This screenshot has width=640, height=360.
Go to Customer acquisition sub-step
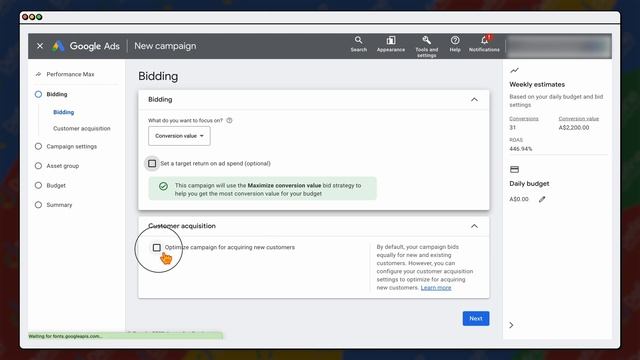click(x=82, y=129)
